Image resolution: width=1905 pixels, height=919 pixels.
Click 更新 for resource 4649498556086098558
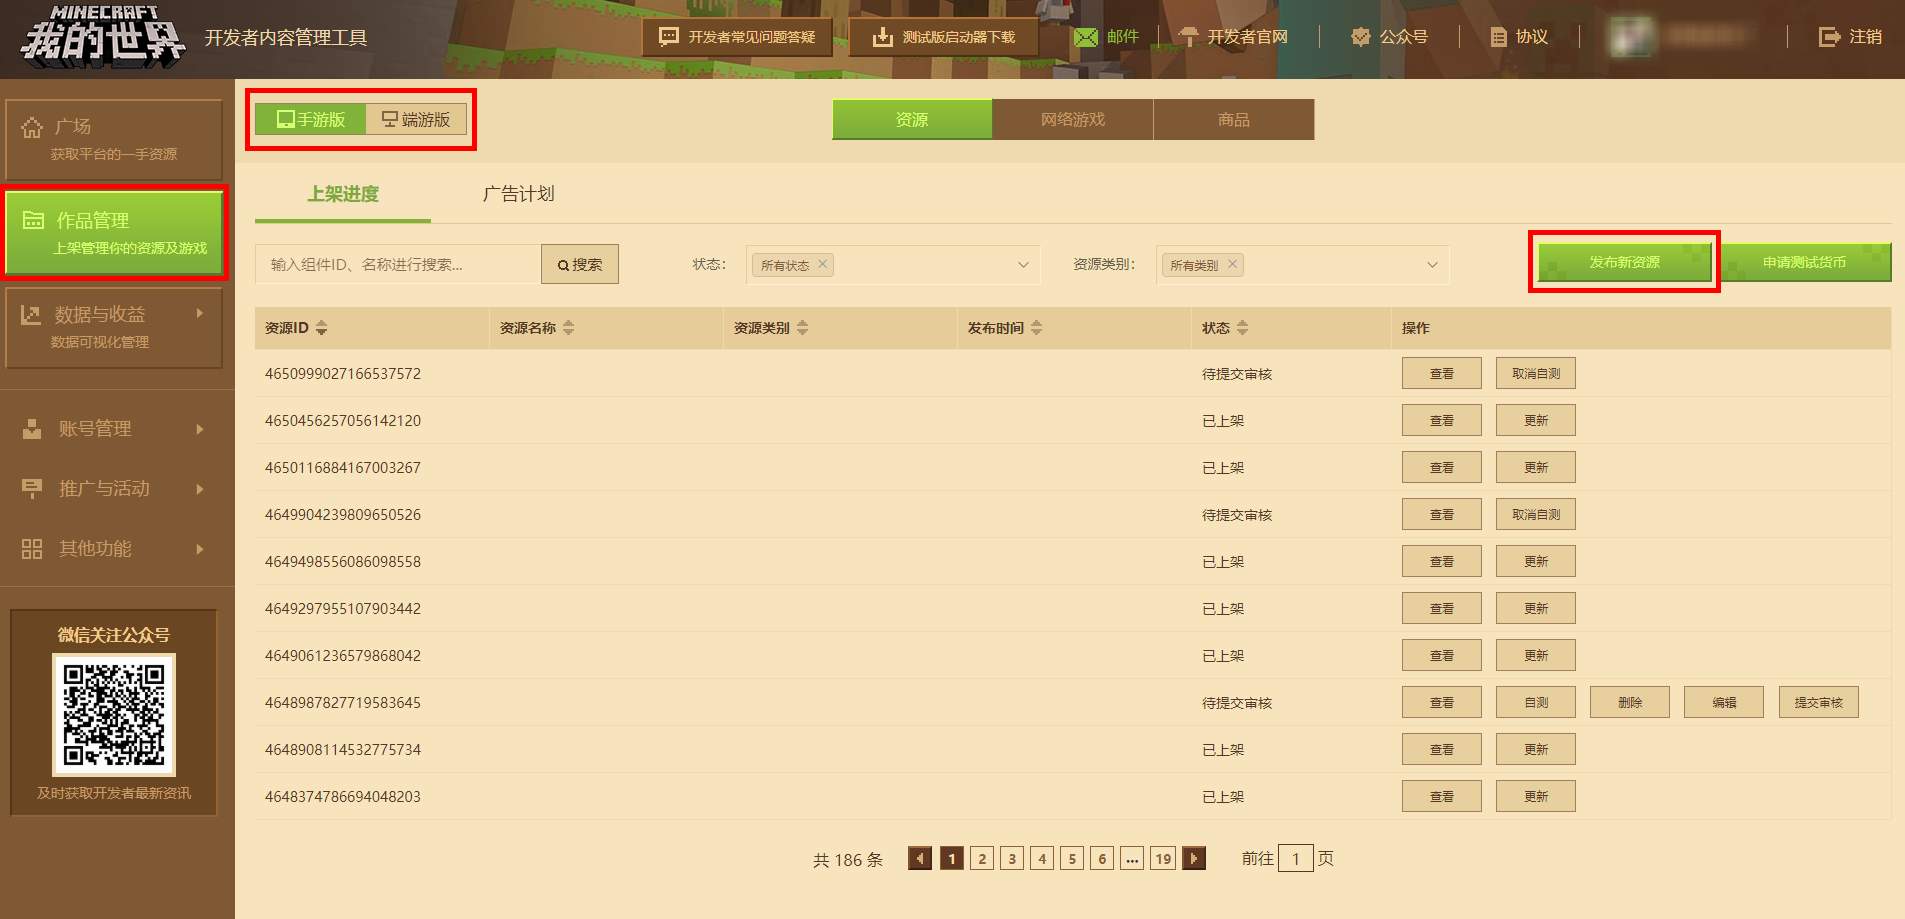pyautogui.click(x=1535, y=562)
